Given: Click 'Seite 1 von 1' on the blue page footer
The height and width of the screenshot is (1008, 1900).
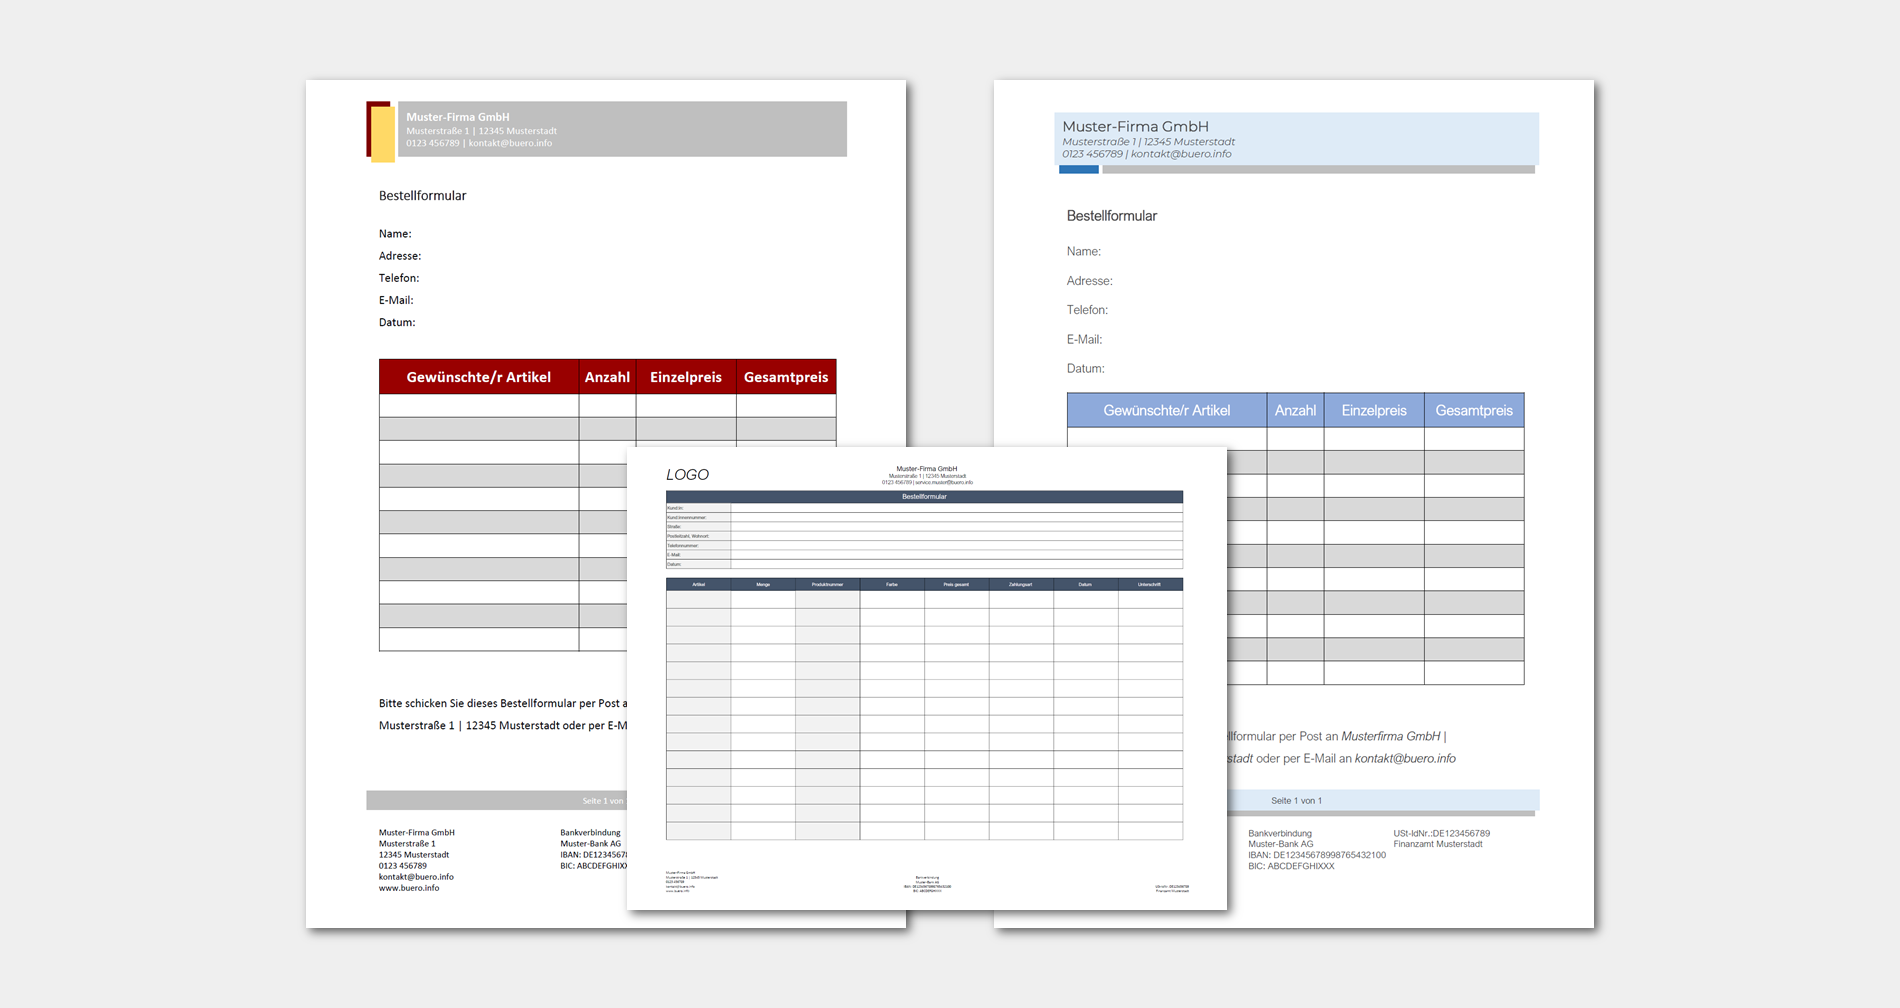Looking at the screenshot, I should pos(1296,801).
